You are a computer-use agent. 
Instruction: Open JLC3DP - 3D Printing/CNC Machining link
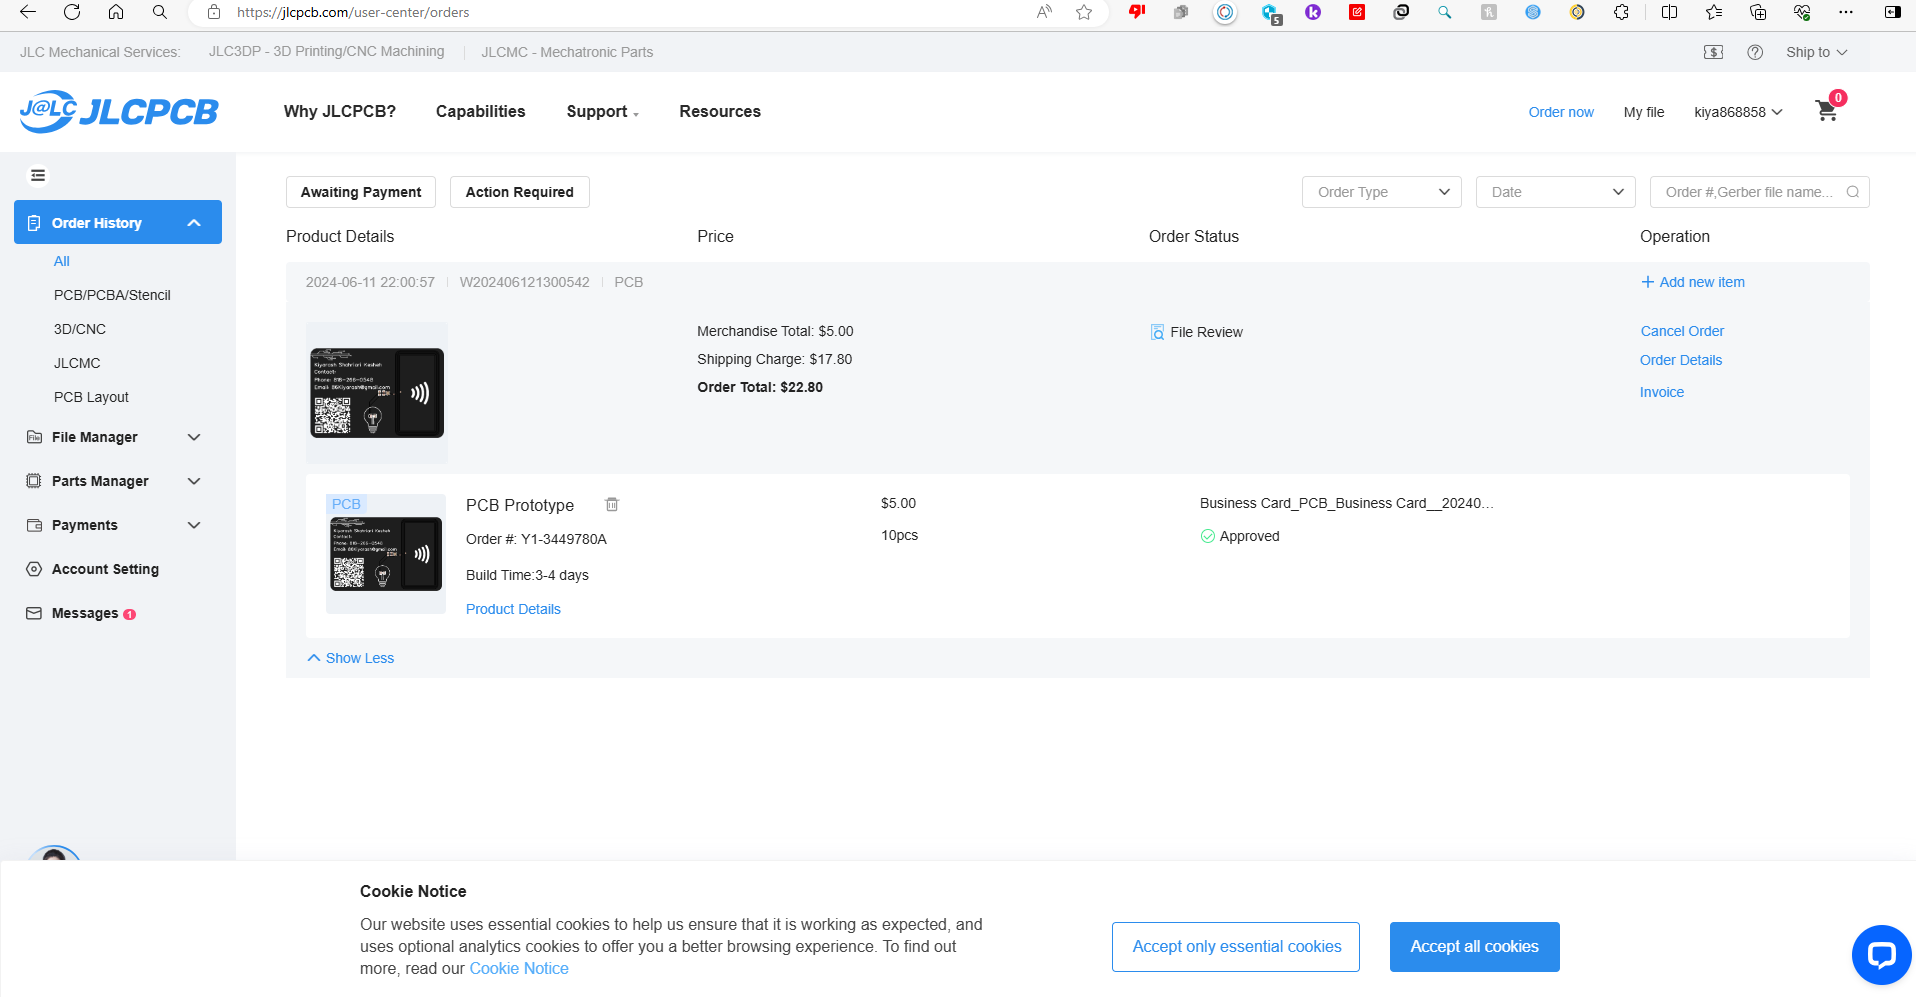click(327, 51)
